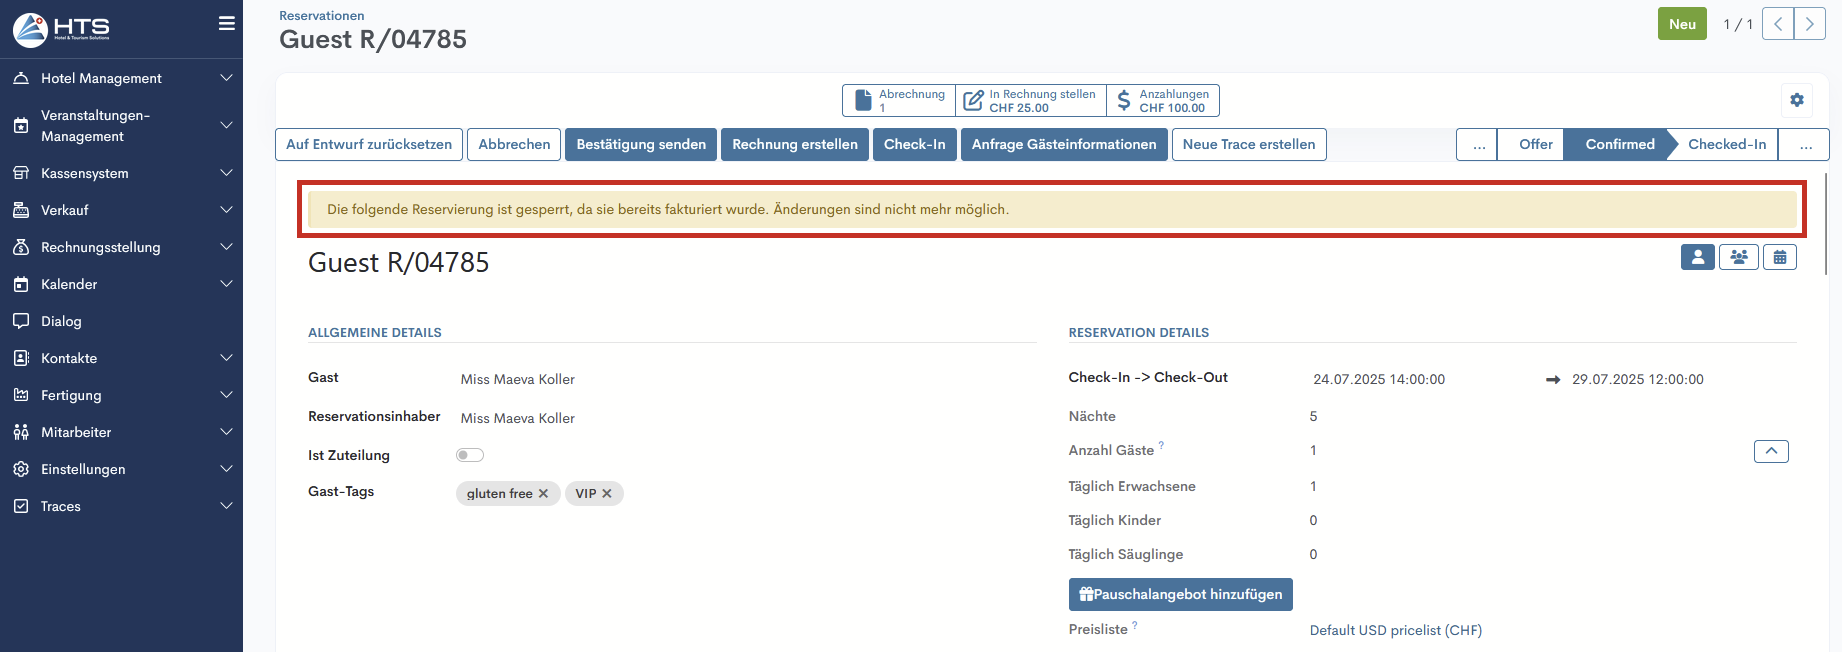Open Anzahlungen CHF 100.00 stat button
Screen dimensions: 1842x652
point(1163,101)
